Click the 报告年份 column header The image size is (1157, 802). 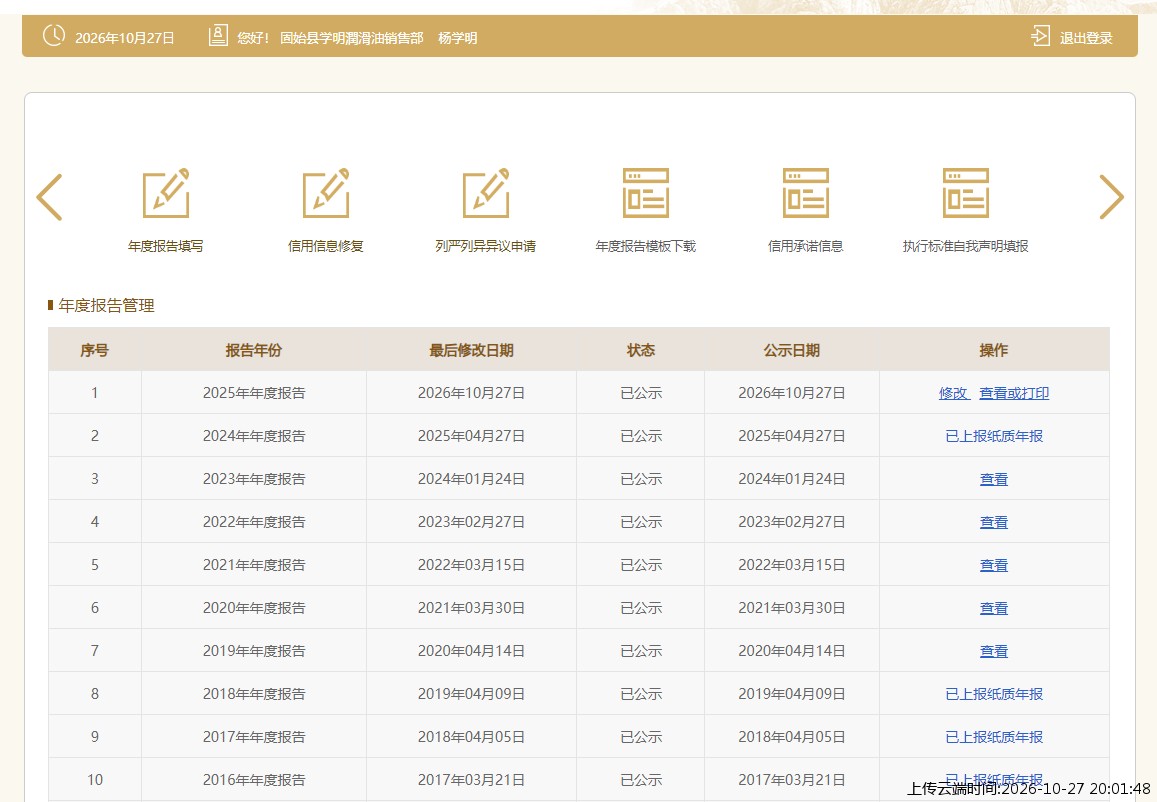(254, 350)
